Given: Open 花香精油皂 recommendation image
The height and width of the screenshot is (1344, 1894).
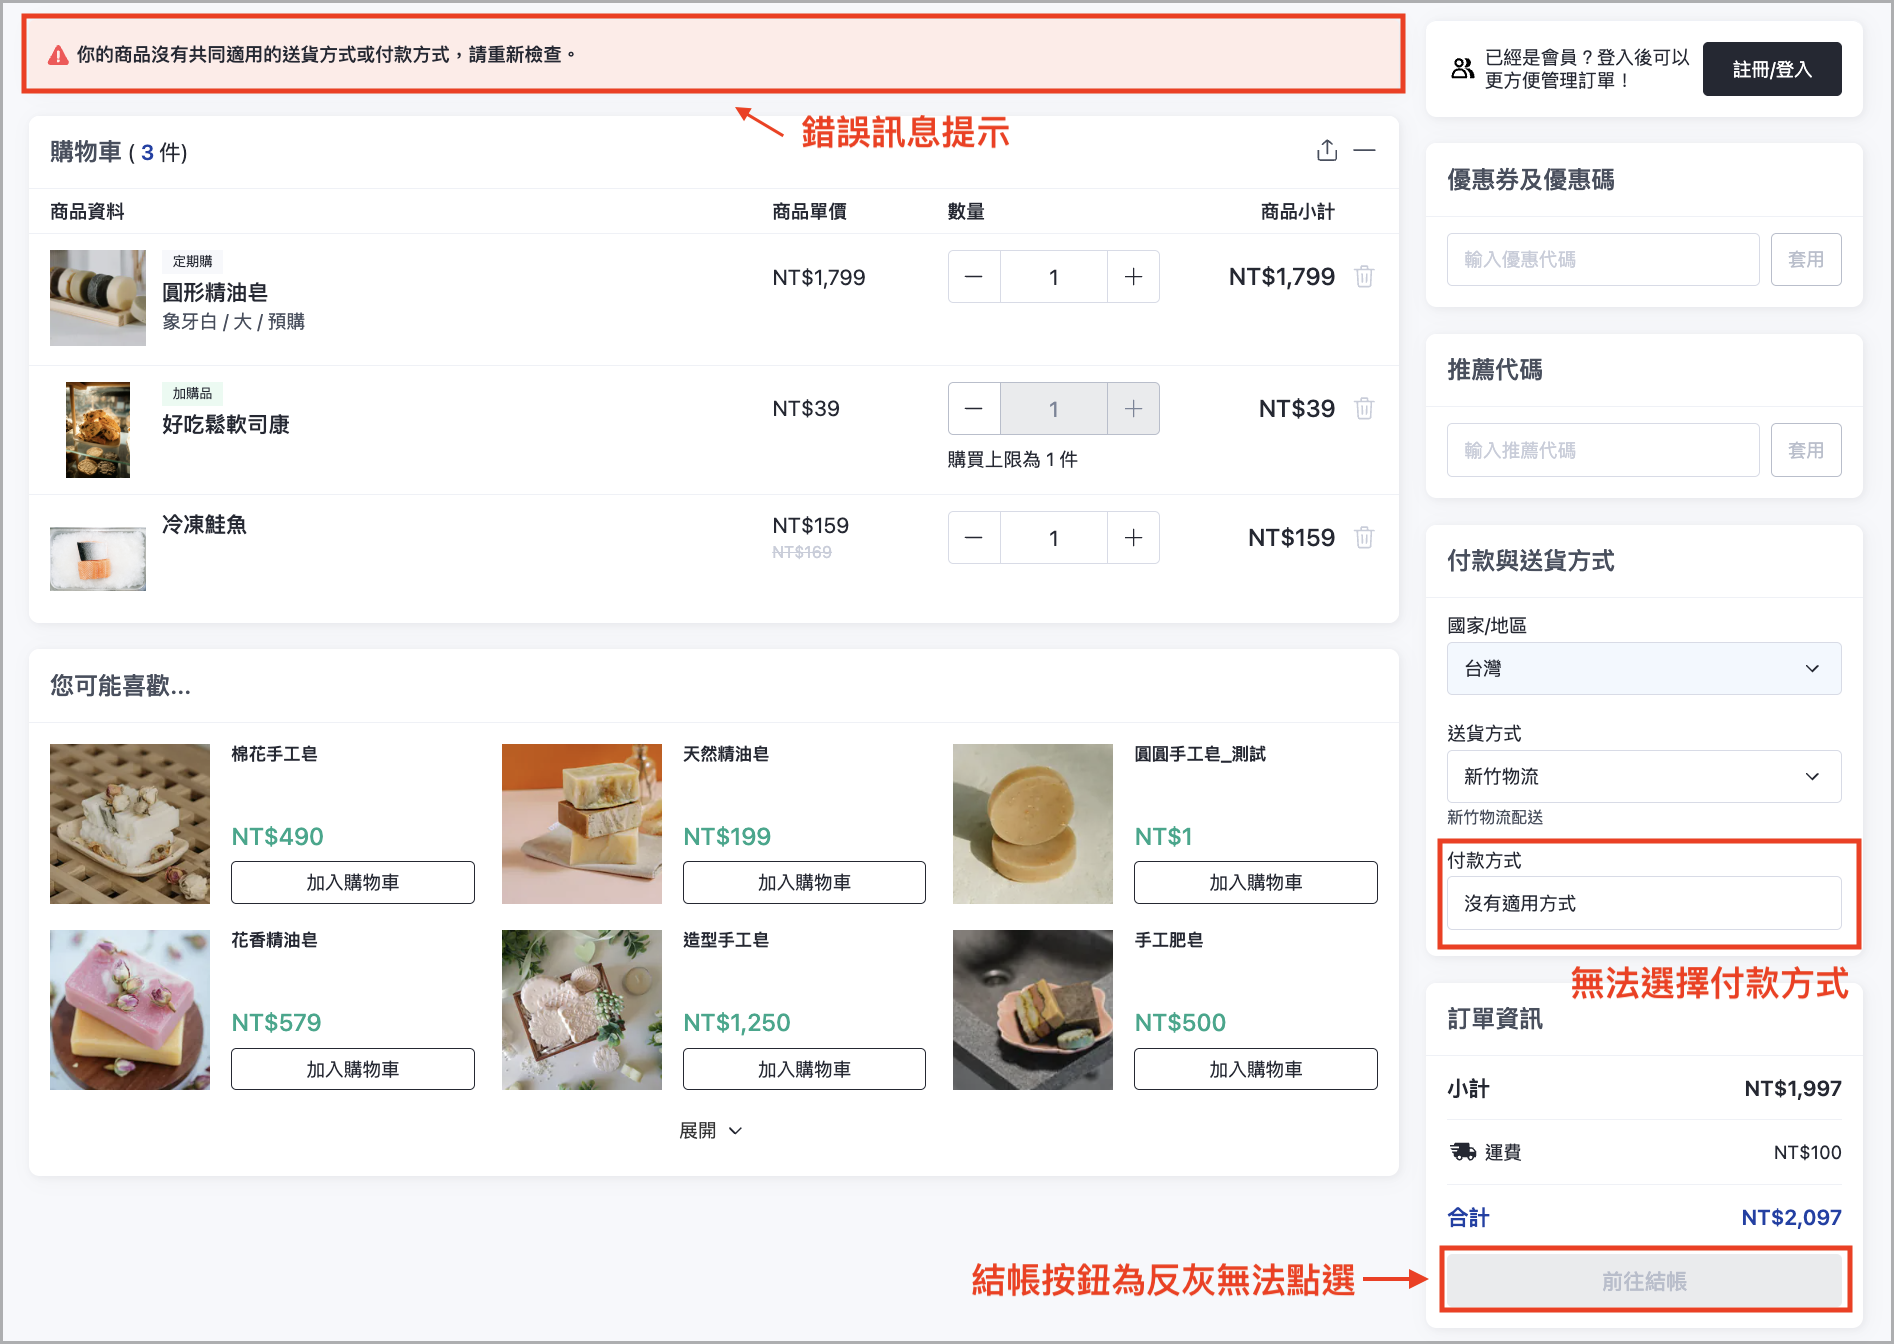Looking at the screenshot, I should (130, 1010).
